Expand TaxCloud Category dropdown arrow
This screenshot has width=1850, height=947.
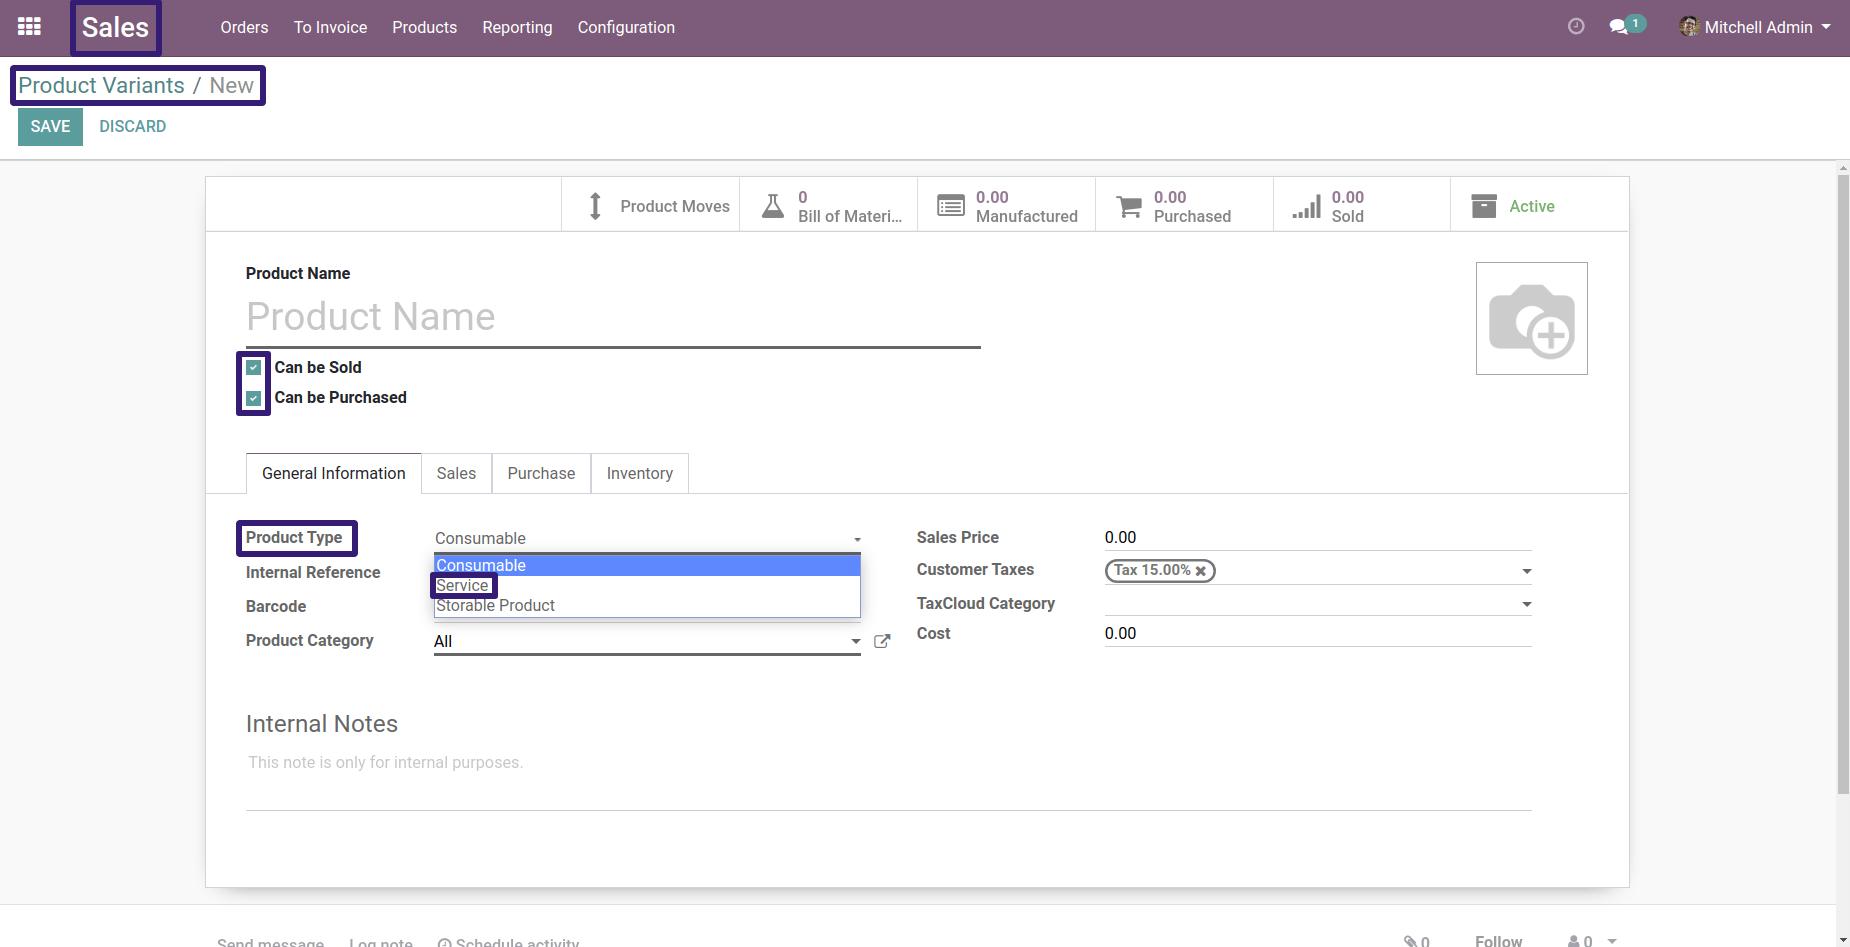point(1527,604)
